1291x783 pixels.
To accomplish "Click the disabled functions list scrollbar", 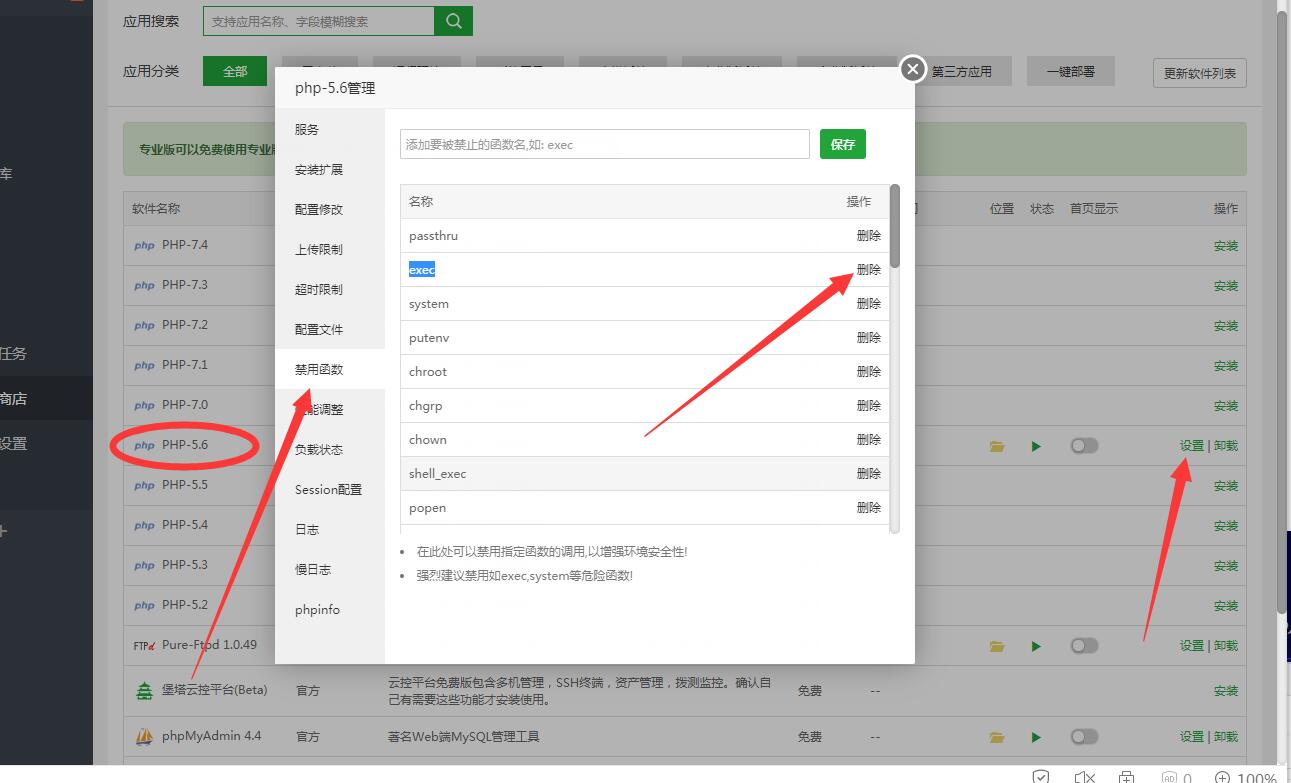I will 895,226.
